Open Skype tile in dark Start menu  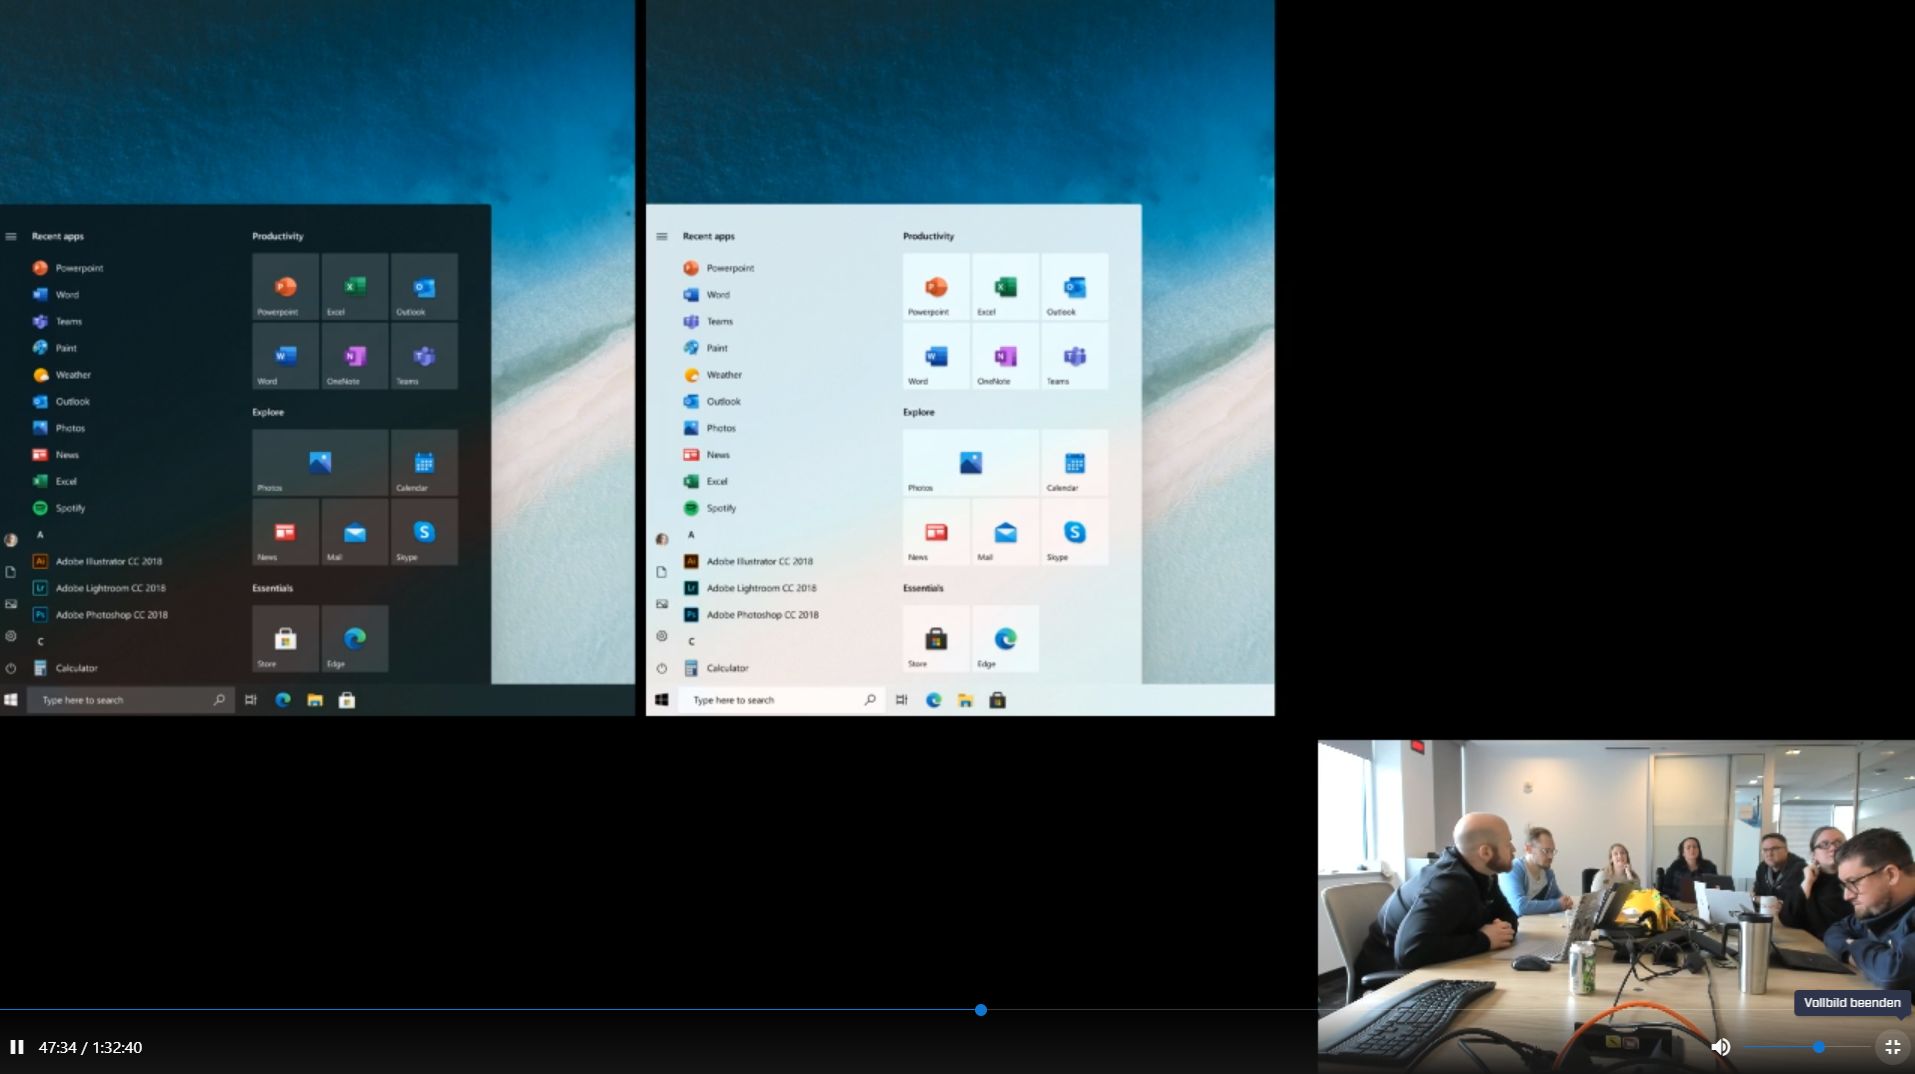tap(424, 532)
